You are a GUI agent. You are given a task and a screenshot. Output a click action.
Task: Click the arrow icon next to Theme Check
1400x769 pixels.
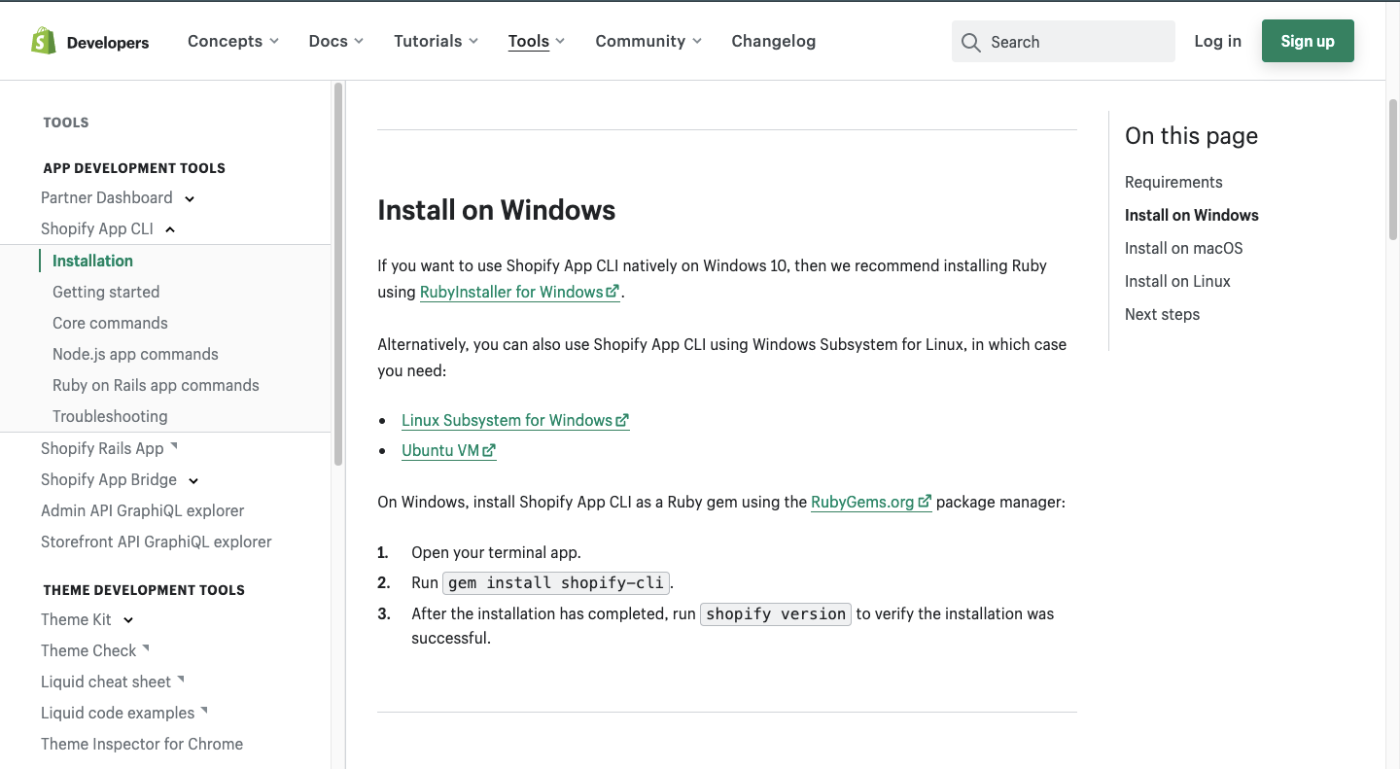(146, 648)
